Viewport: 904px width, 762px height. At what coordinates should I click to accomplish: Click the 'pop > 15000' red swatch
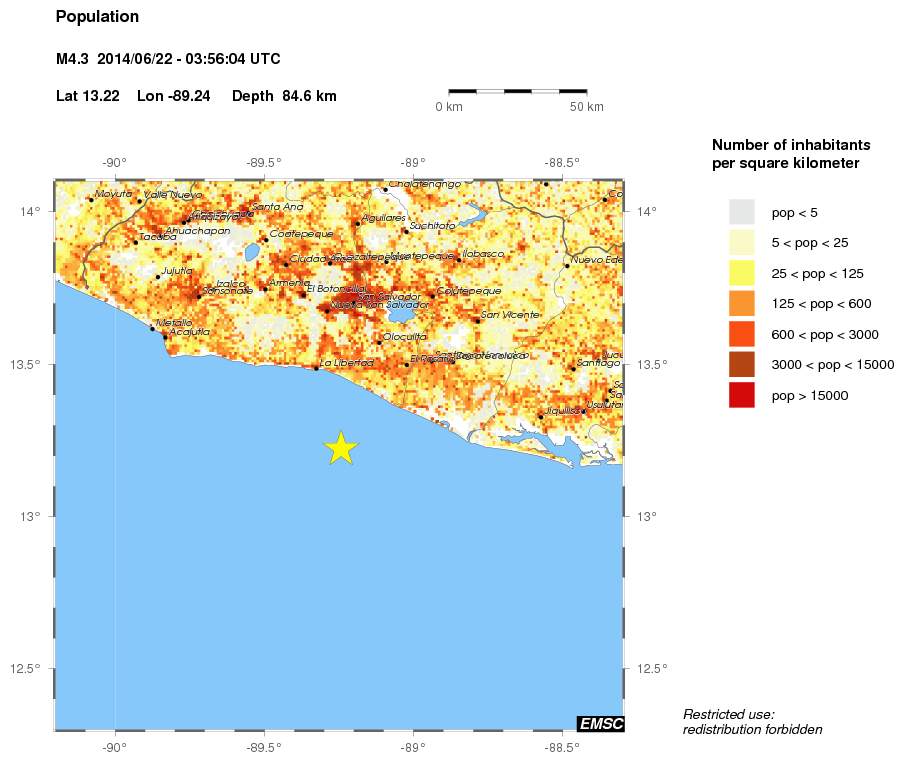coord(741,396)
